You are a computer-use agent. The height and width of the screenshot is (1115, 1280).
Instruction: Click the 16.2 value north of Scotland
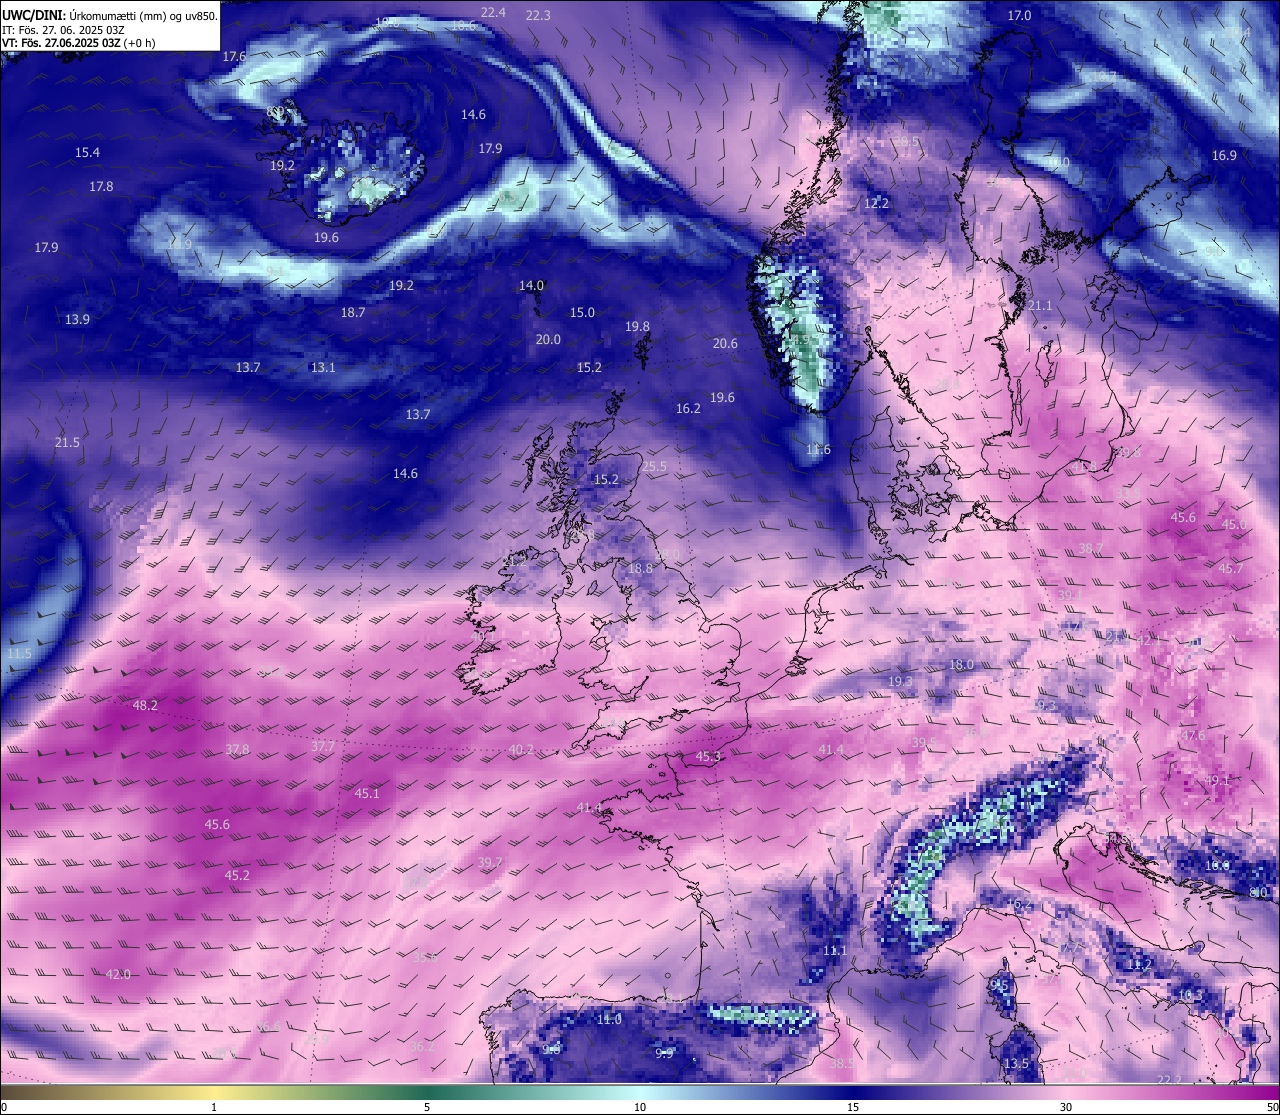pyautogui.click(x=688, y=409)
